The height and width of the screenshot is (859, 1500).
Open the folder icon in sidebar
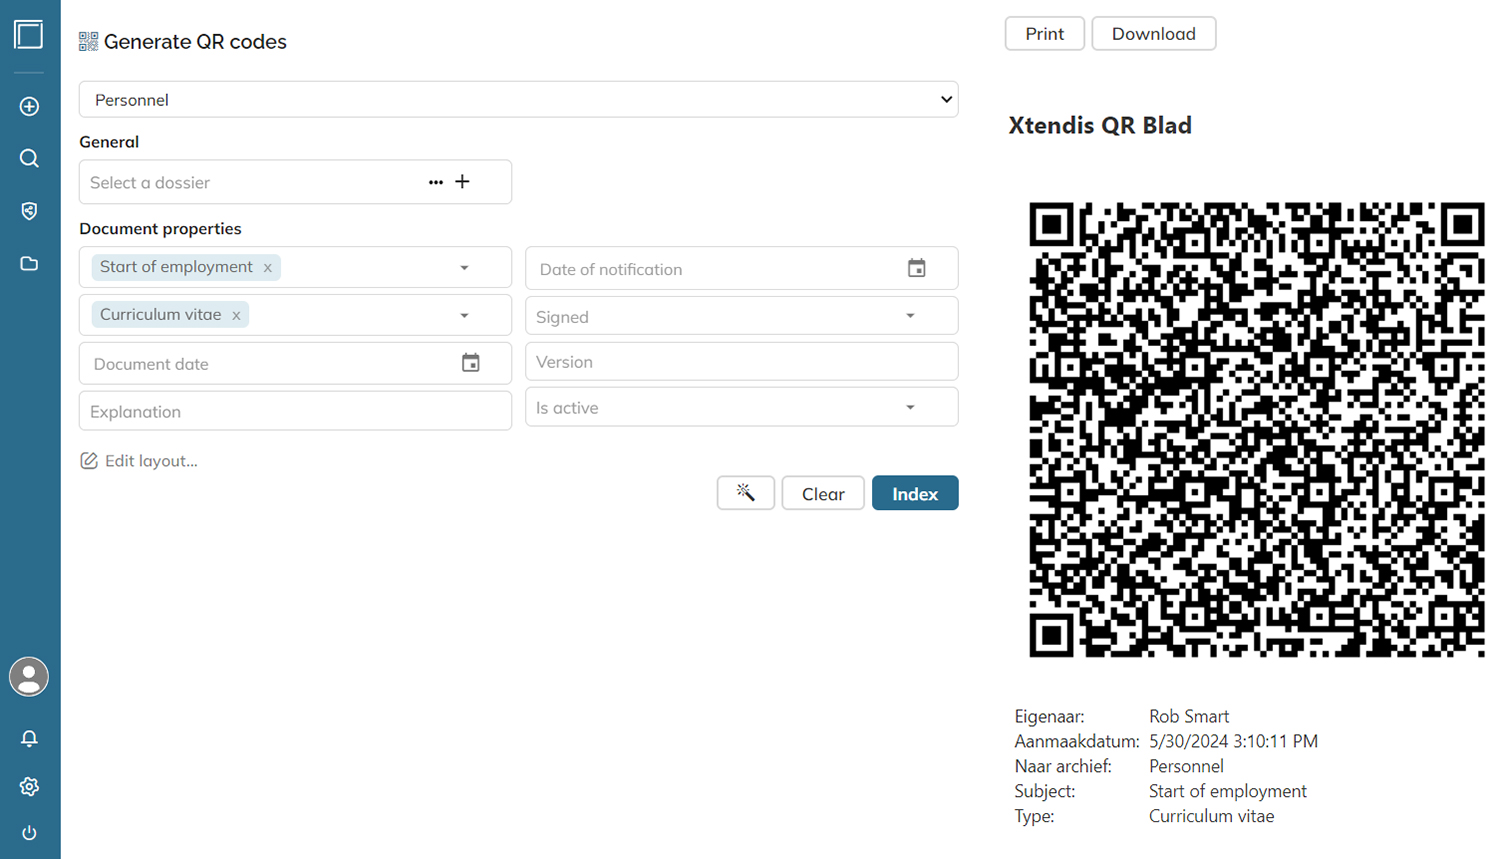click(x=29, y=264)
